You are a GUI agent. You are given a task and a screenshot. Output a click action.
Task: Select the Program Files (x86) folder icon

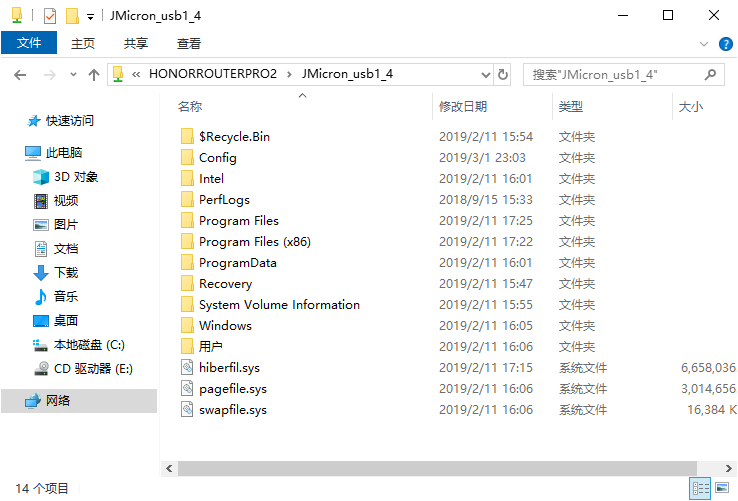[x=187, y=242]
